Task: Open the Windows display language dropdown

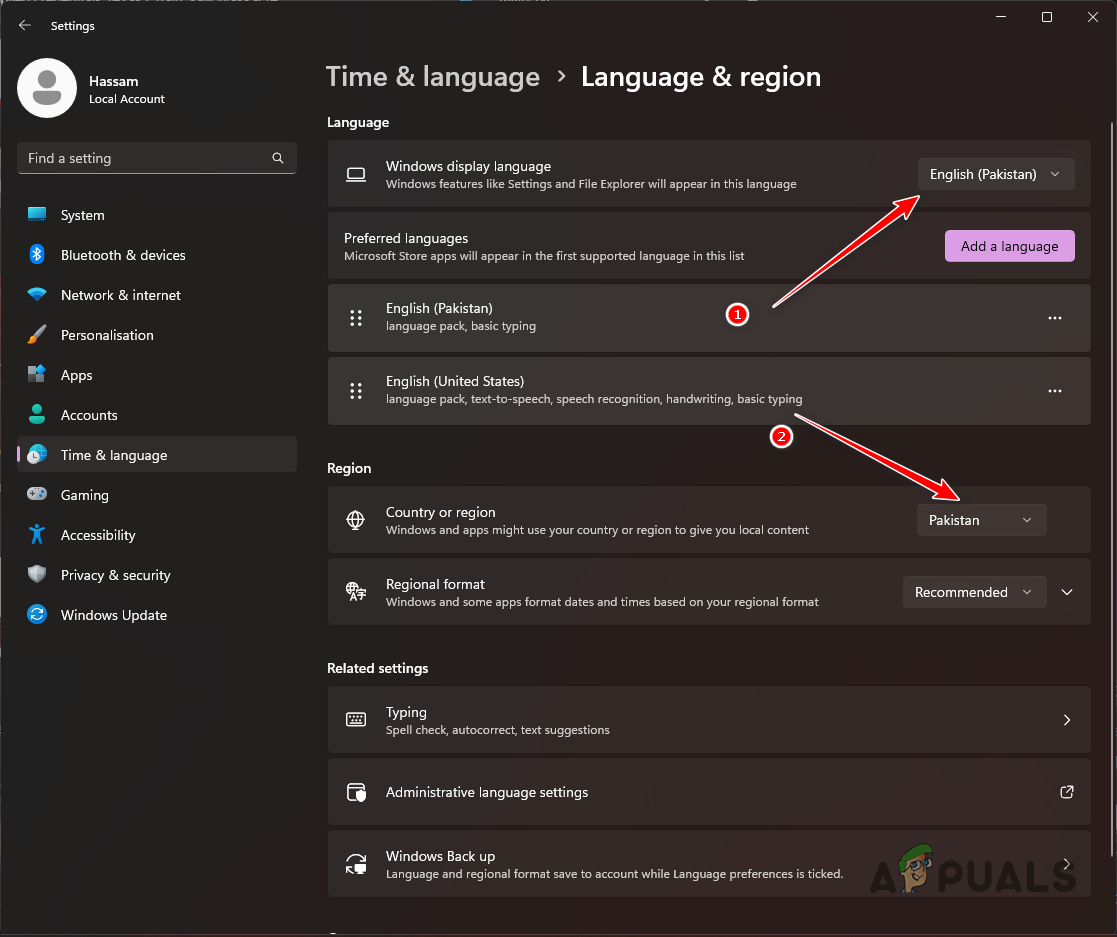Action: click(x=995, y=173)
